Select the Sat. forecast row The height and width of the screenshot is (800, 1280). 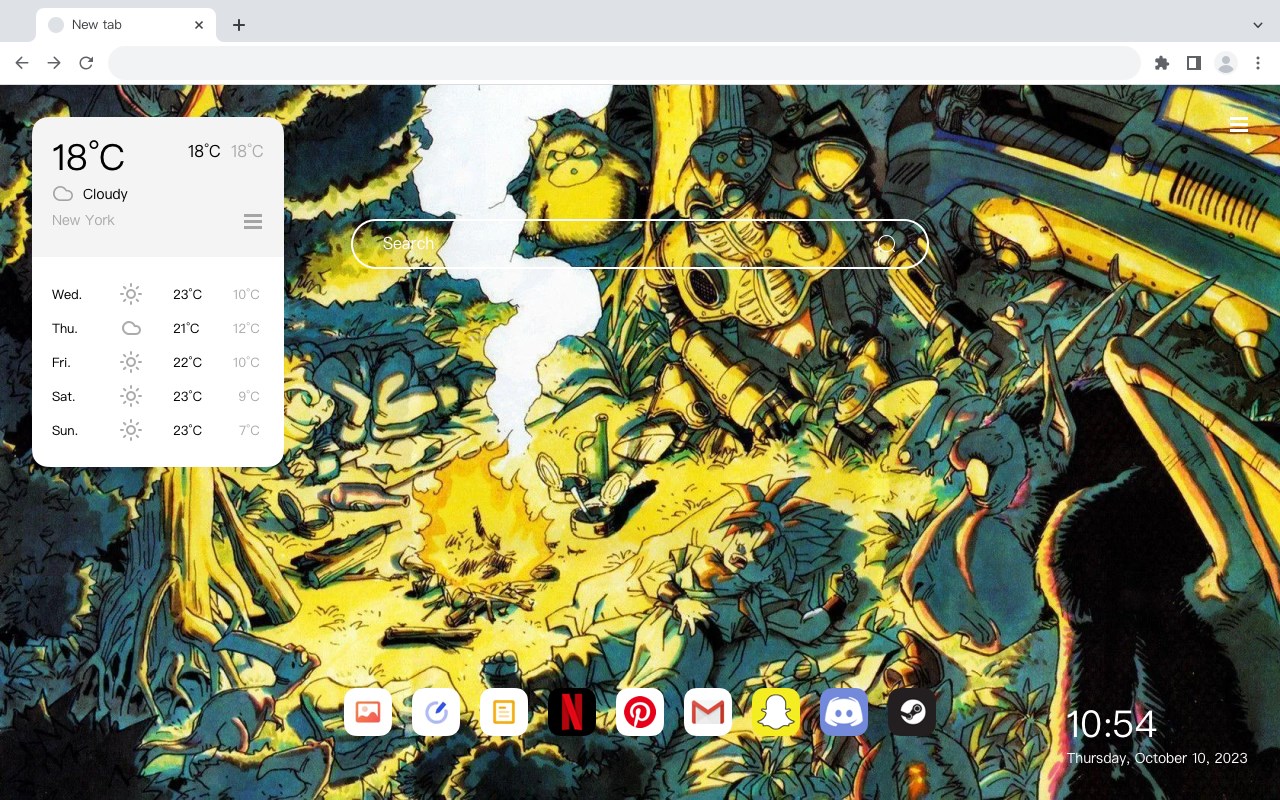[x=158, y=396]
